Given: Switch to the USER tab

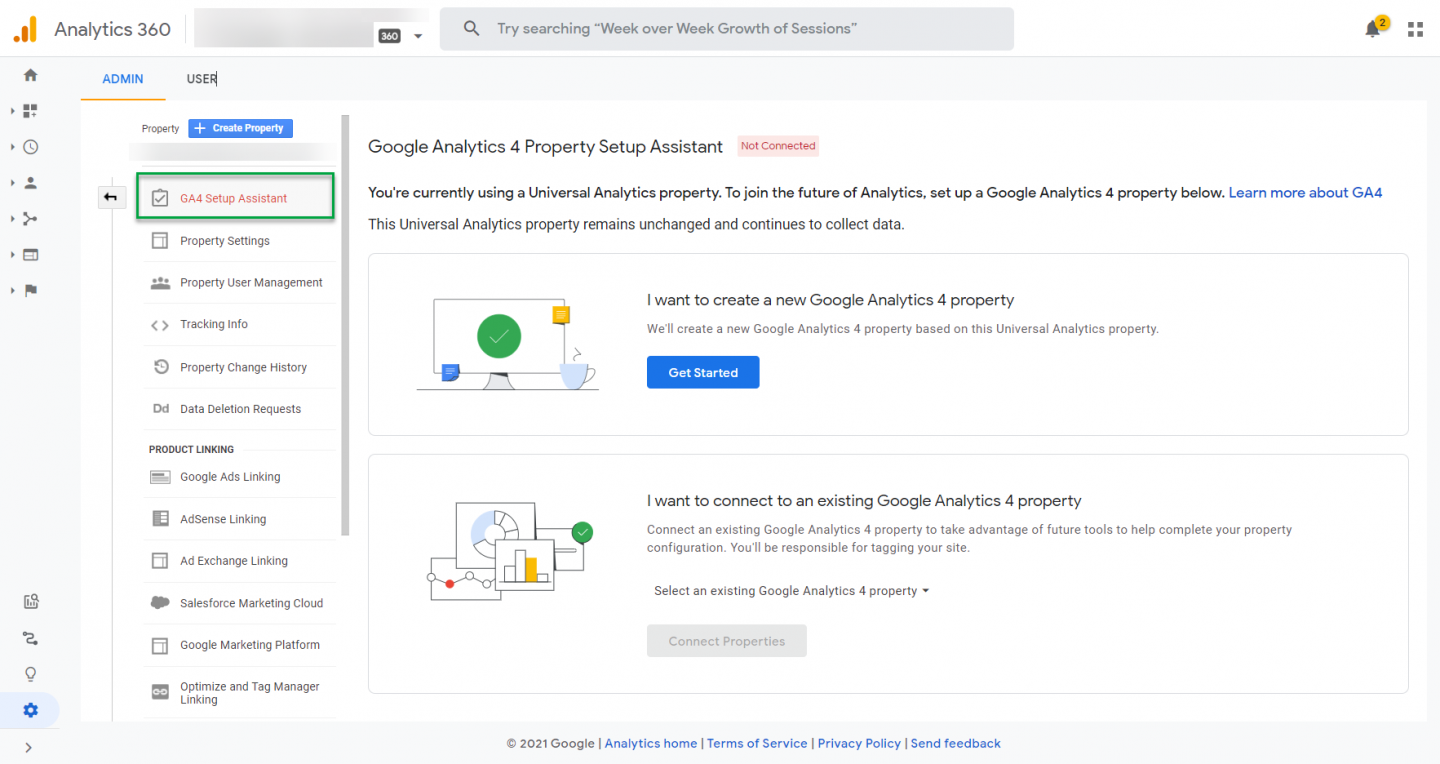Looking at the screenshot, I should pyautogui.click(x=201, y=79).
